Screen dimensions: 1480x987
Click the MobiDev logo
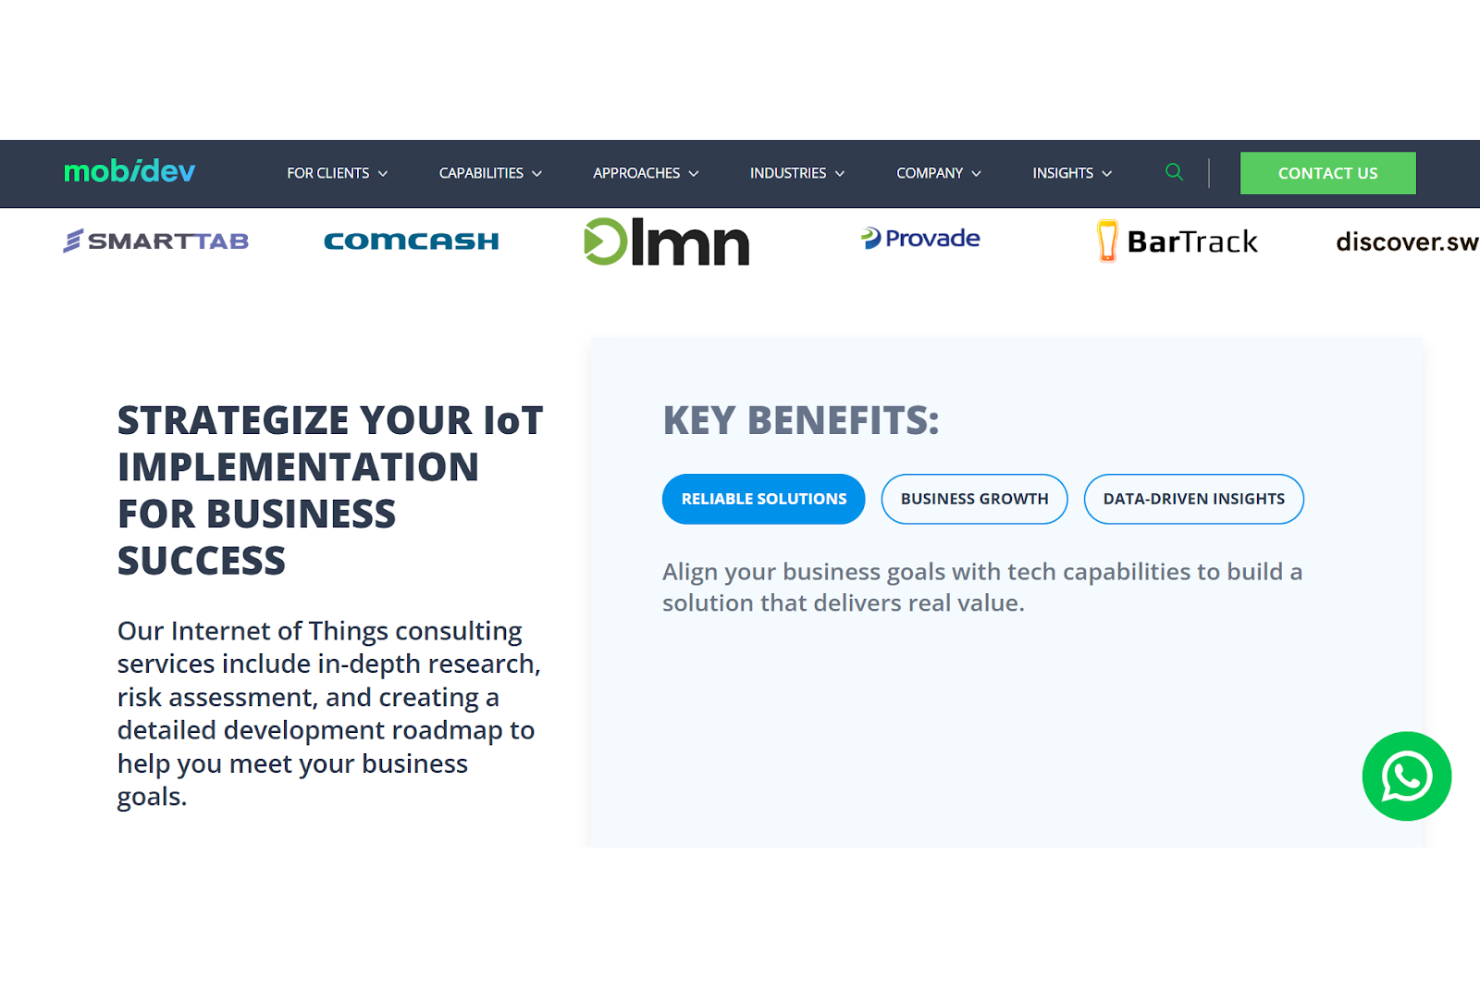coord(129,172)
